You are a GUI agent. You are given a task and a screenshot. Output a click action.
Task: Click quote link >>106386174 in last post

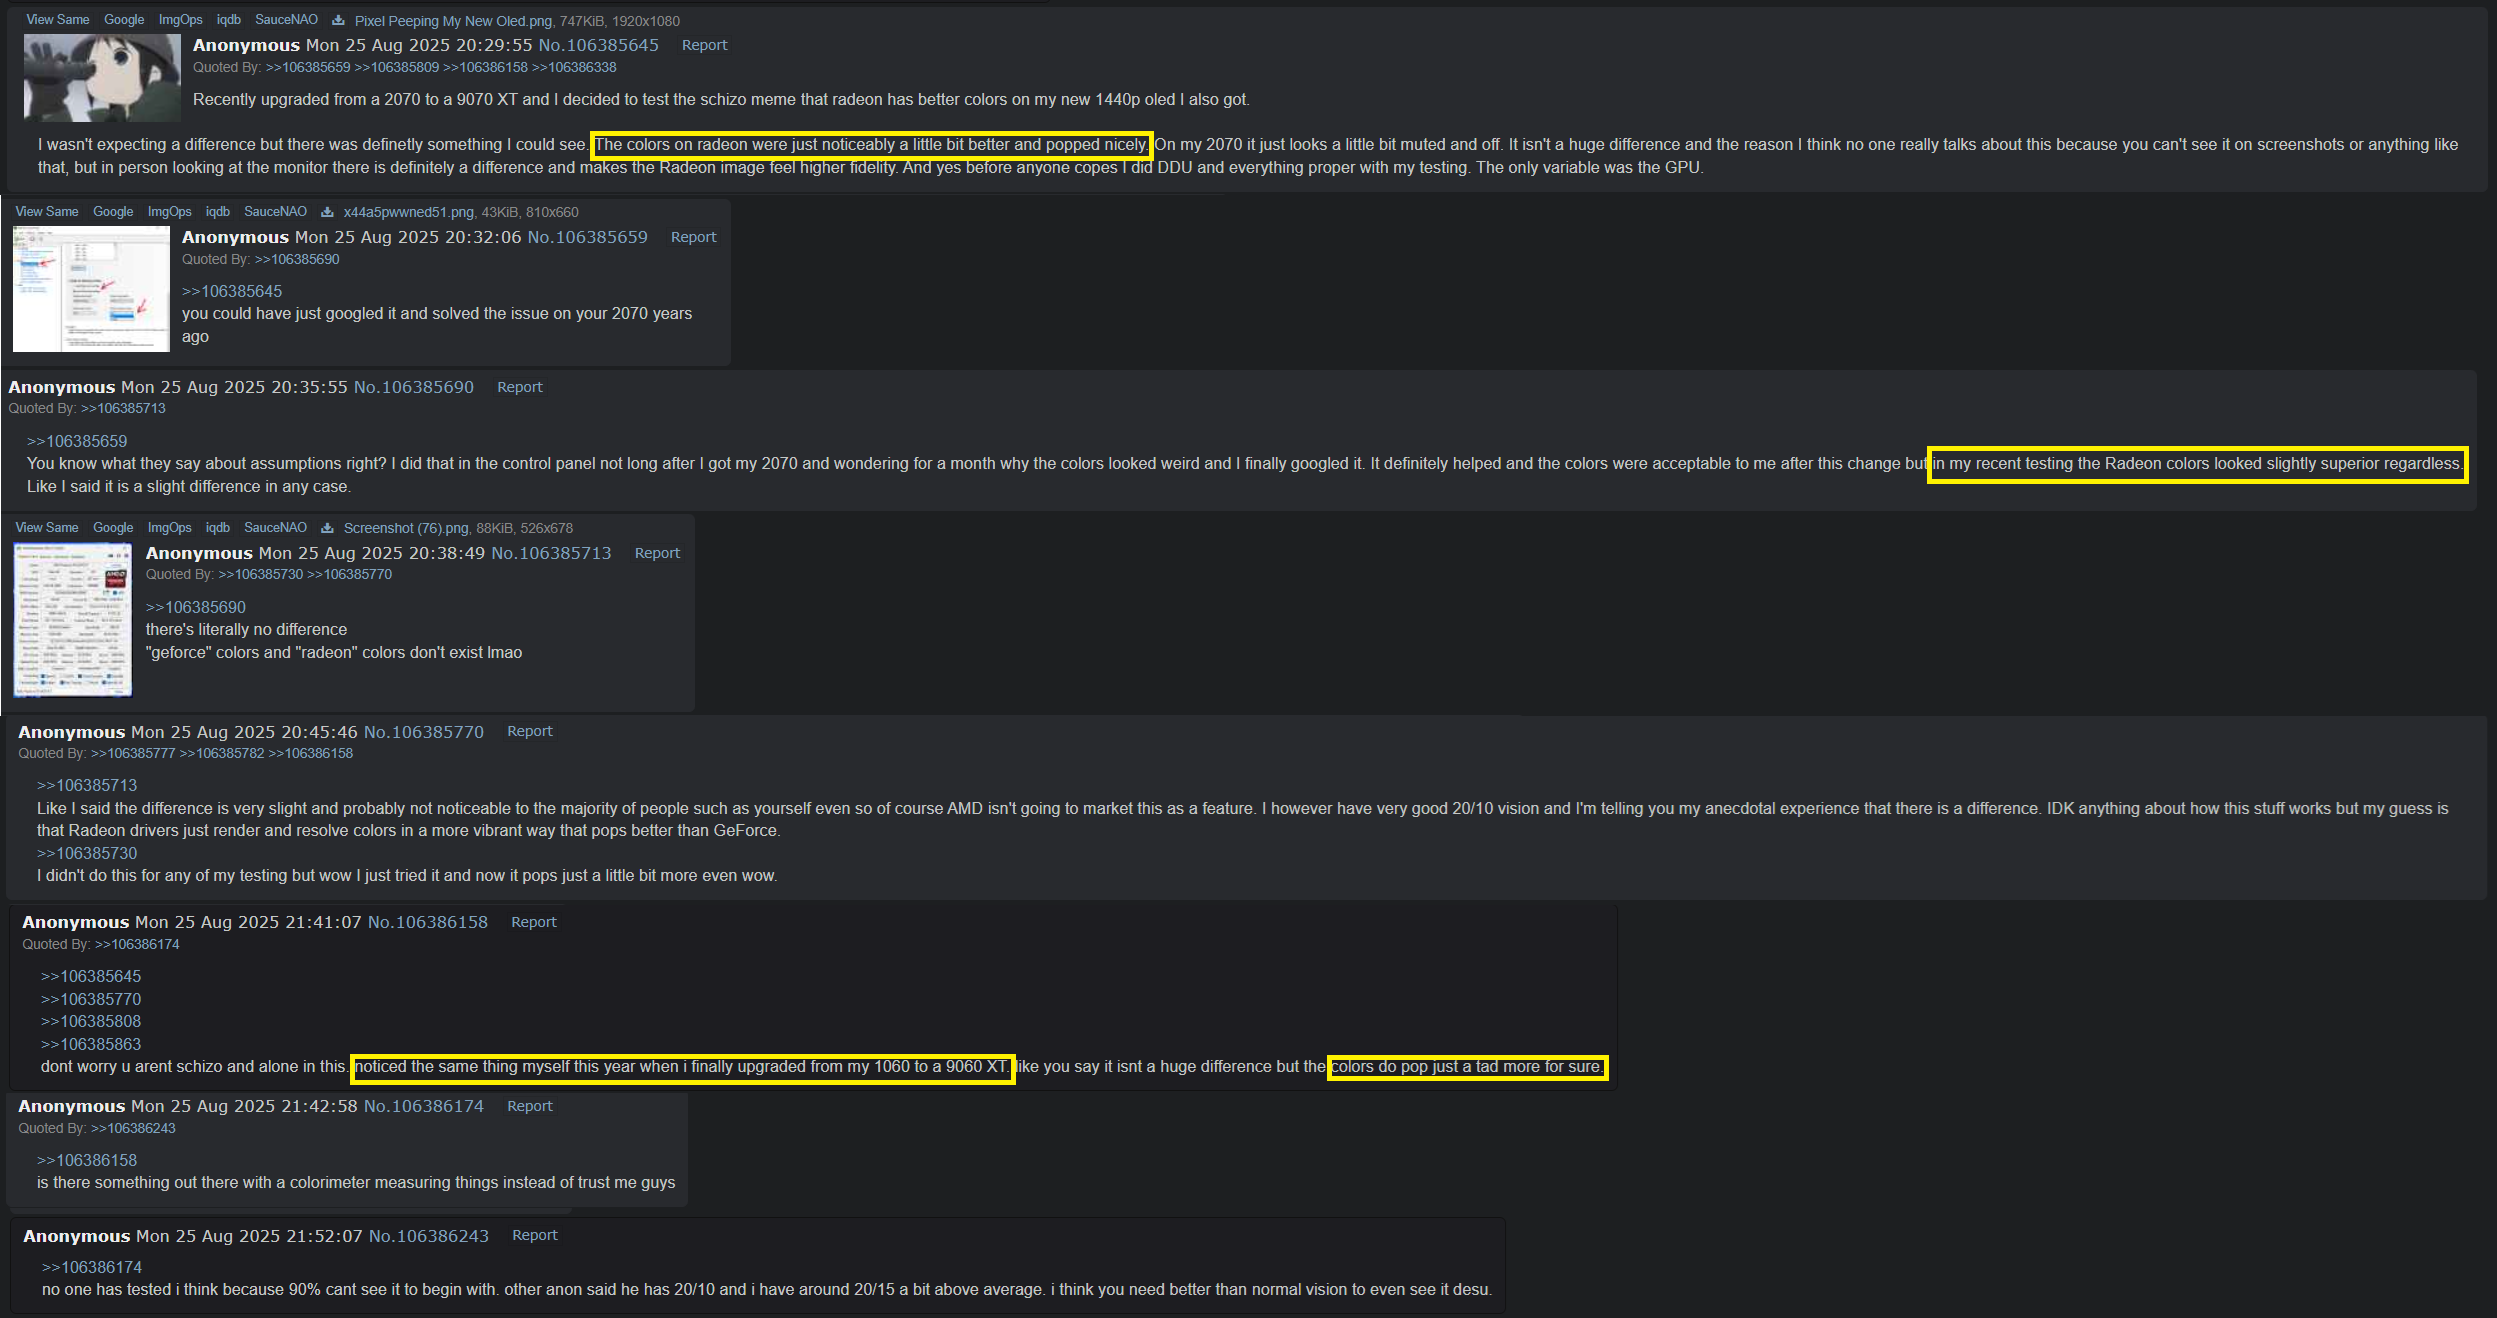[x=92, y=1267]
